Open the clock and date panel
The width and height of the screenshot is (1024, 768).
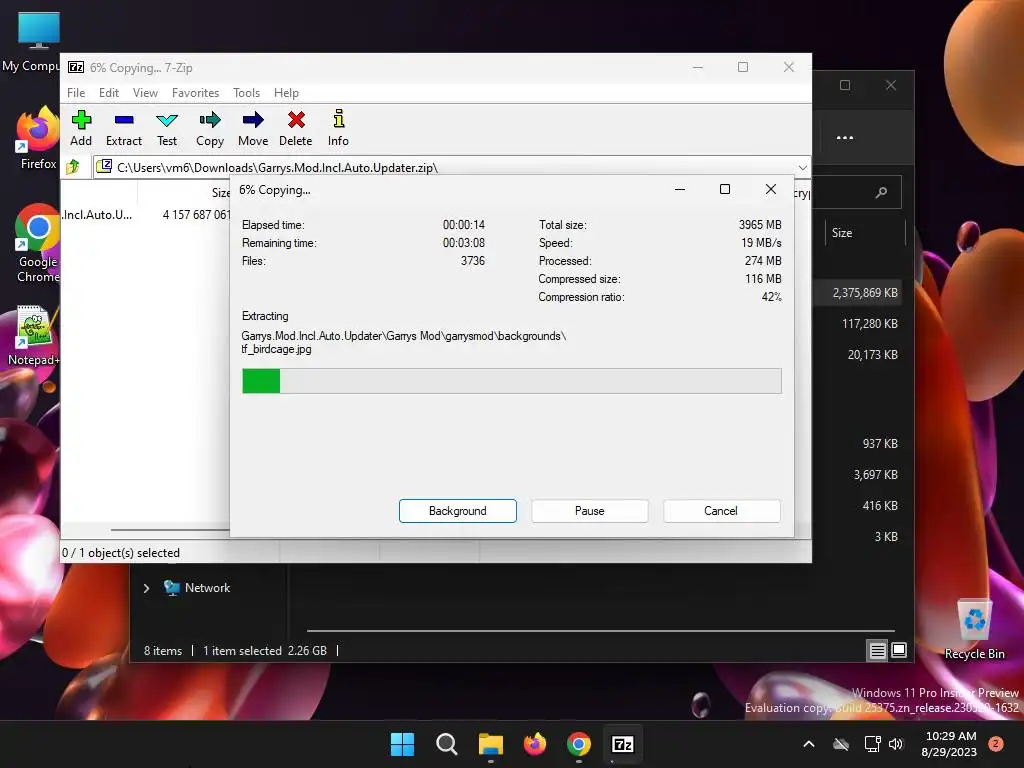950,744
